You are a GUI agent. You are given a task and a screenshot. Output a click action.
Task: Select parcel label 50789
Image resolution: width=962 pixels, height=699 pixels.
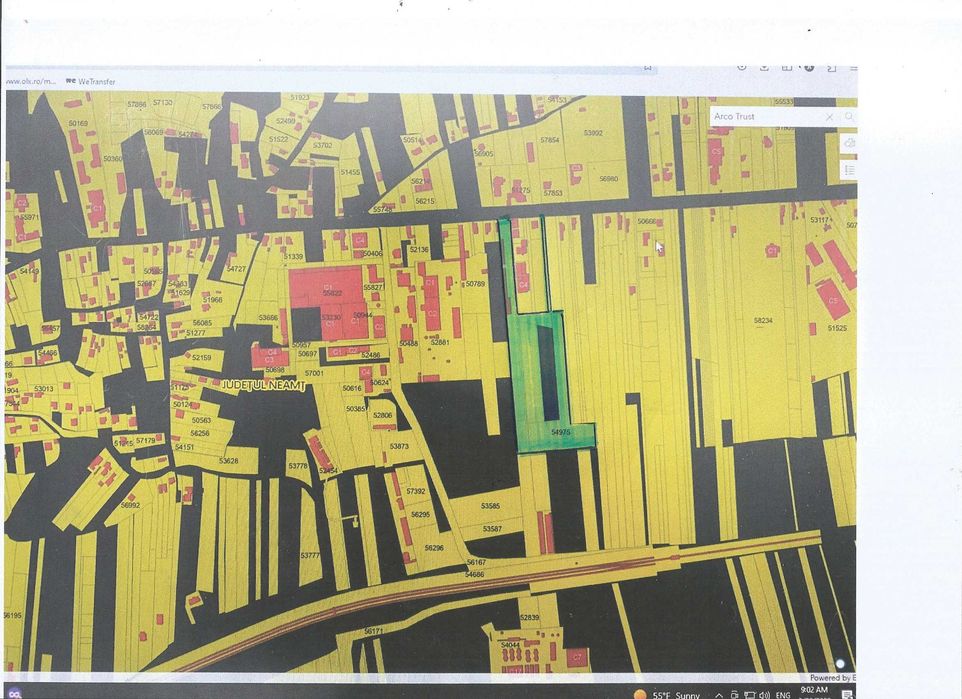[475, 284]
